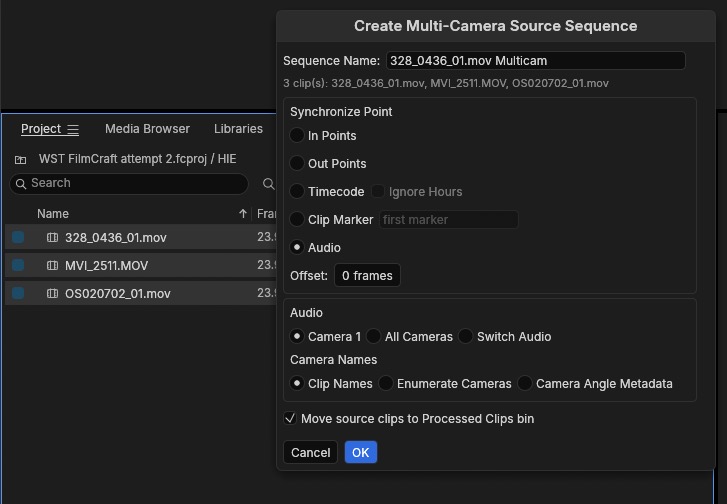Switch to the Media Browser tab
The image size is (727, 504).
(147, 129)
